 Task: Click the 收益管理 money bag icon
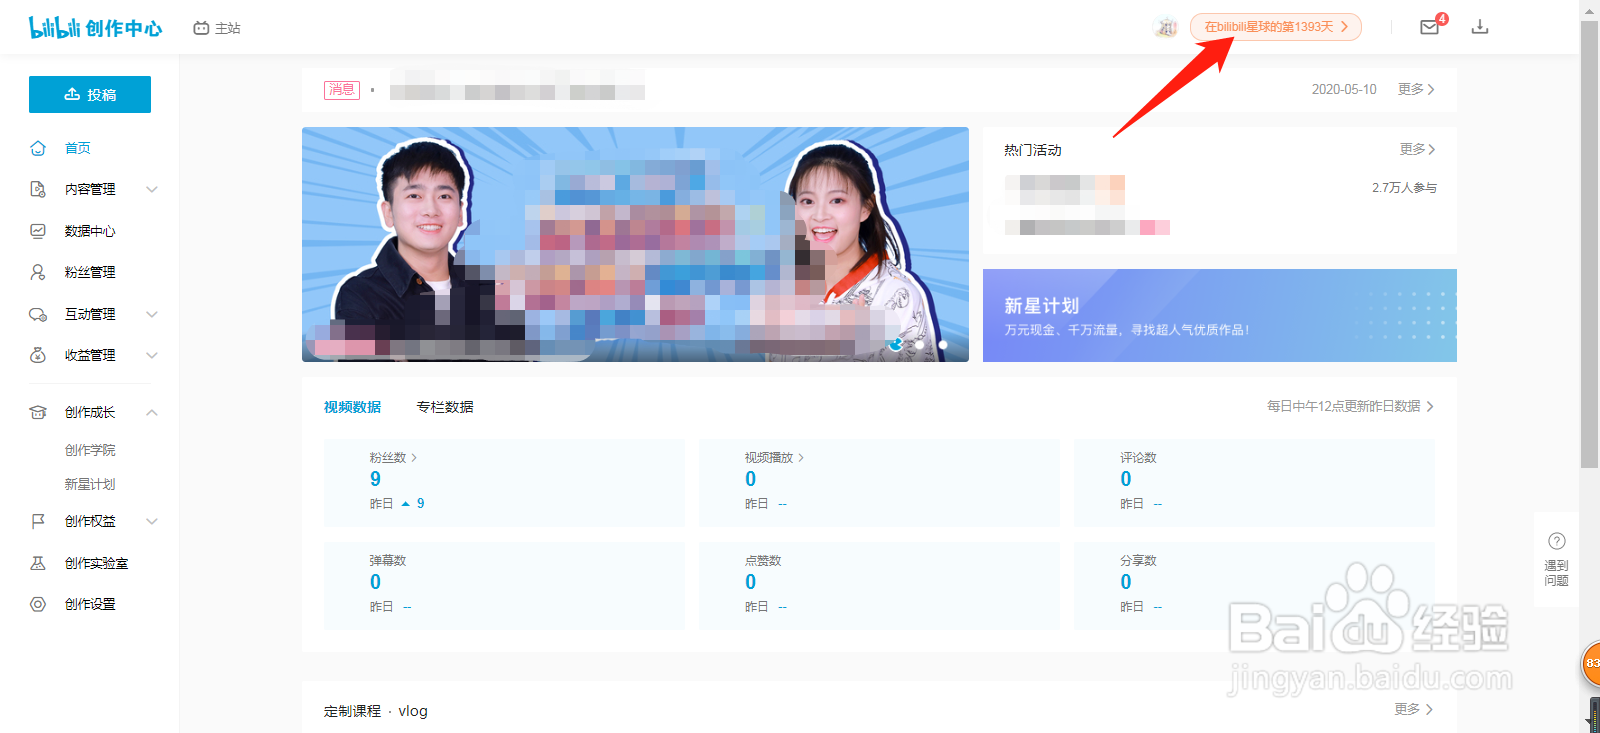coord(38,355)
